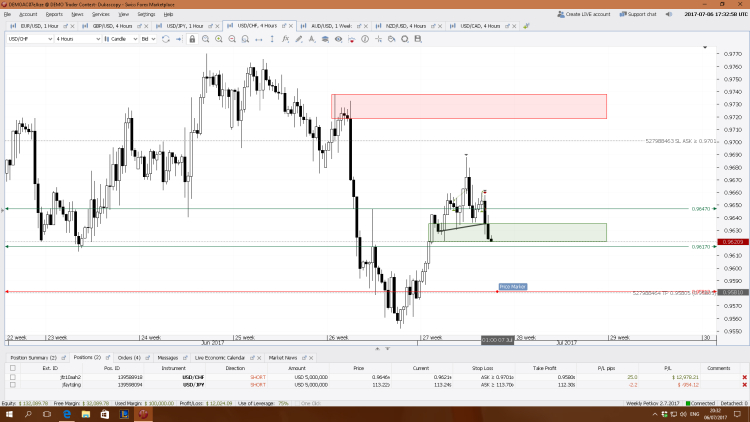Select the pencil drawing tool

tap(299, 39)
